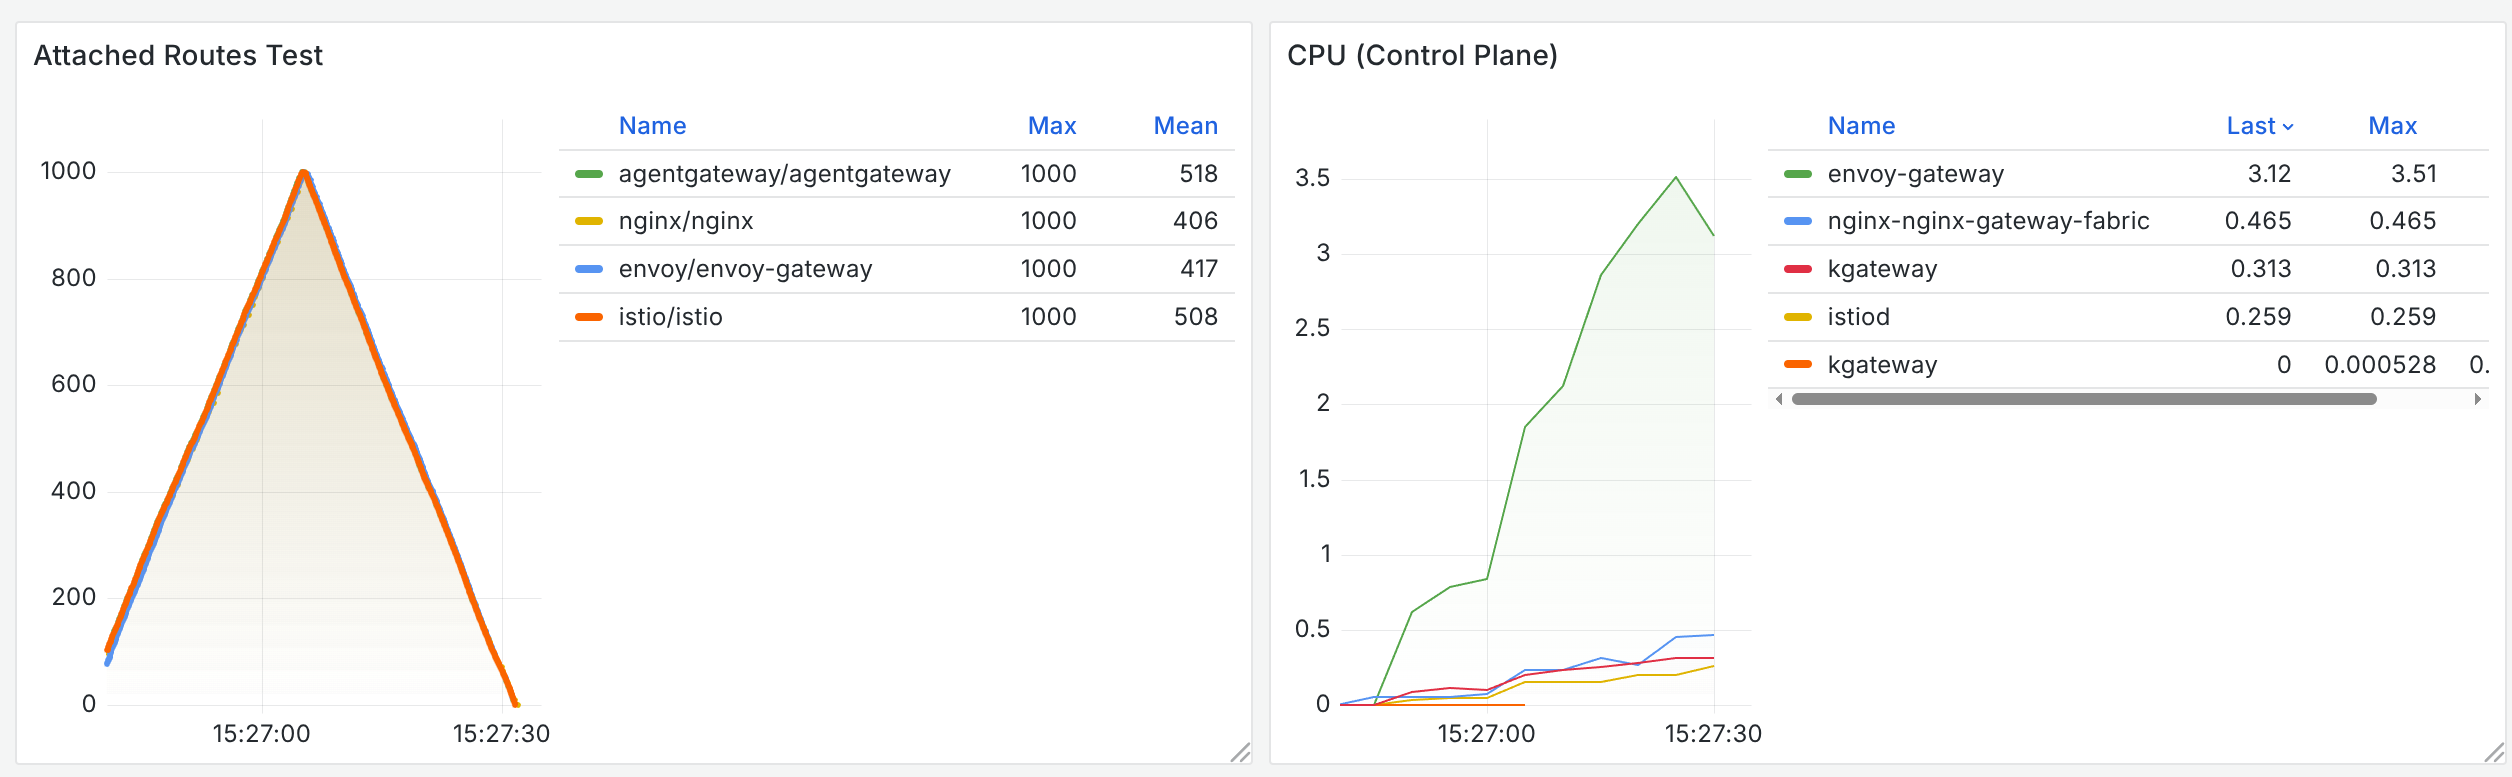This screenshot has width=2512, height=777.
Task: Sort CPU legend by Name column
Action: [x=1861, y=126]
